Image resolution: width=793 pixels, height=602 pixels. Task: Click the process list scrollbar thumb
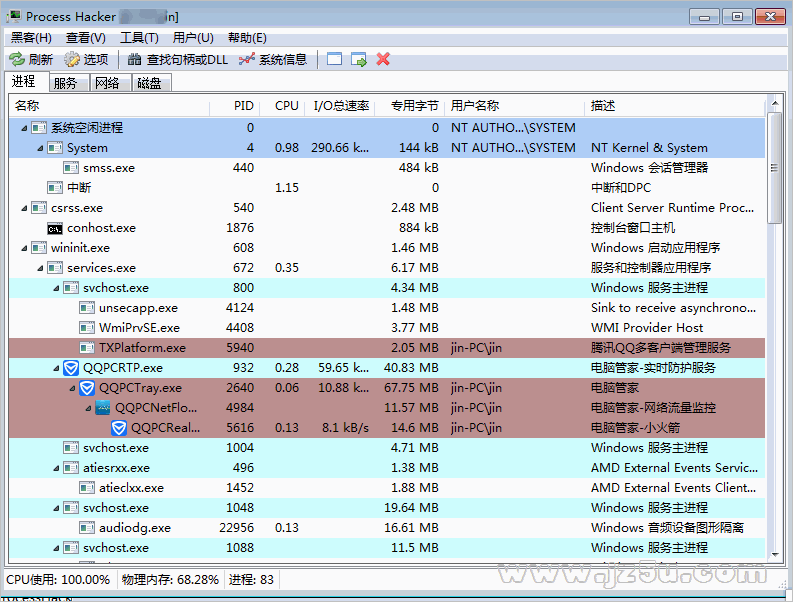tap(774, 168)
